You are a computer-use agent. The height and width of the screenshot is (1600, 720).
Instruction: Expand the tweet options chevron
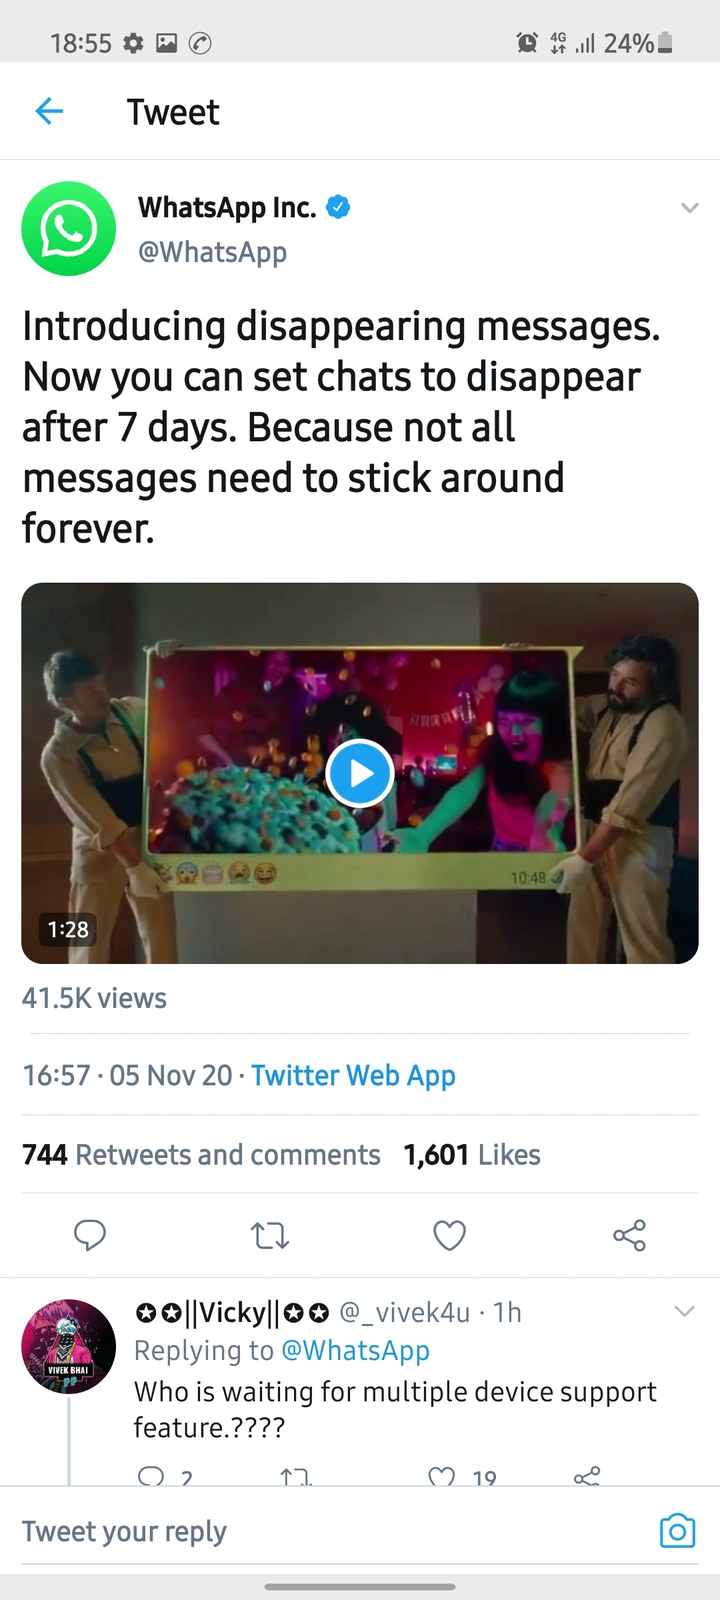click(x=689, y=208)
